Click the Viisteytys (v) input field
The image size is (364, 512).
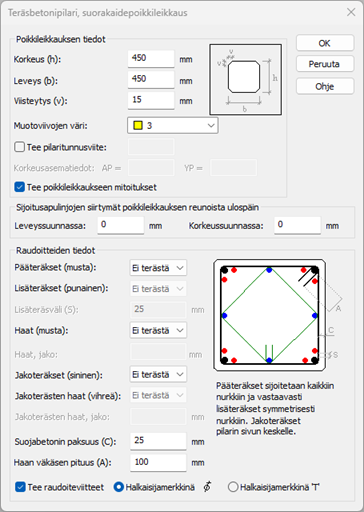151,100
